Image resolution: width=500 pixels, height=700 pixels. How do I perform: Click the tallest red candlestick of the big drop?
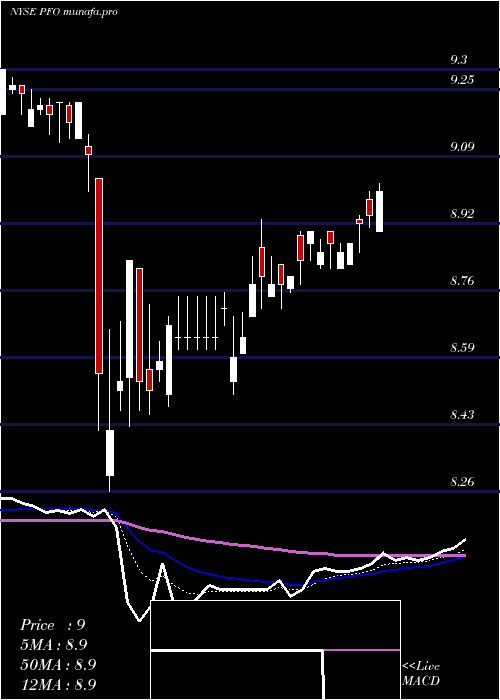click(99, 275)
